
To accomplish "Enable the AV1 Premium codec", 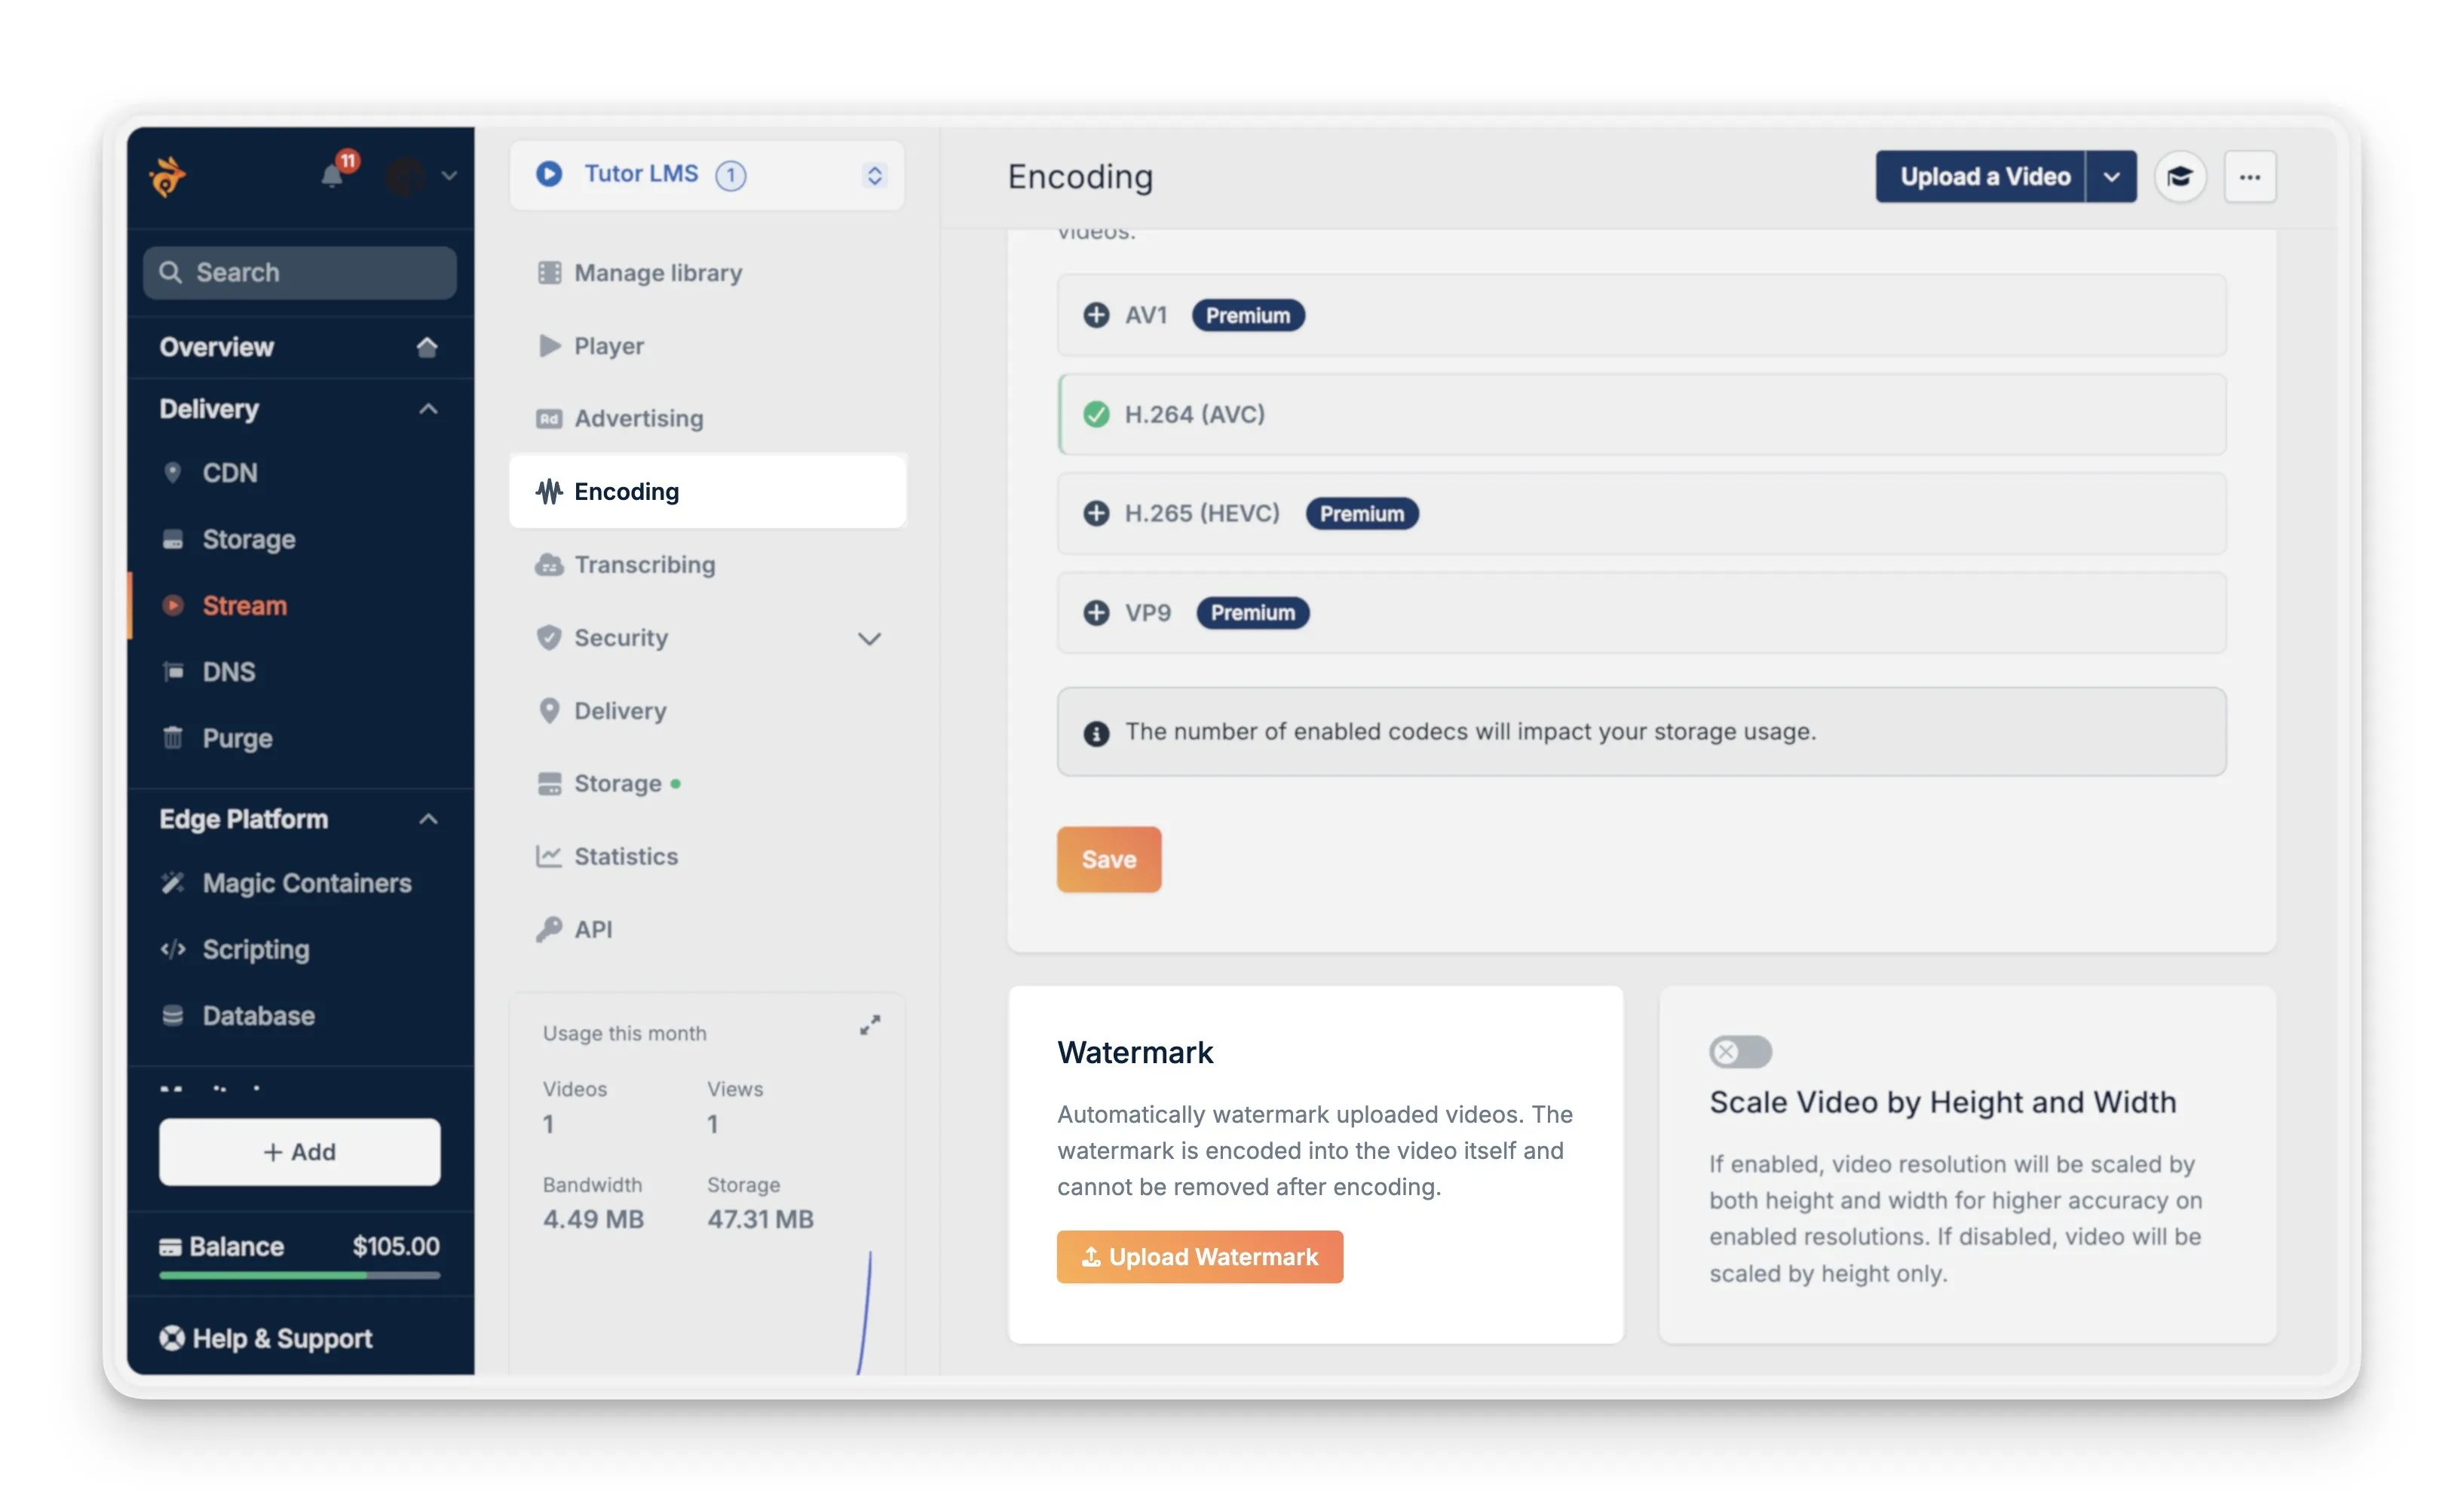I will pyautogui.click(x=1096, y=314).
